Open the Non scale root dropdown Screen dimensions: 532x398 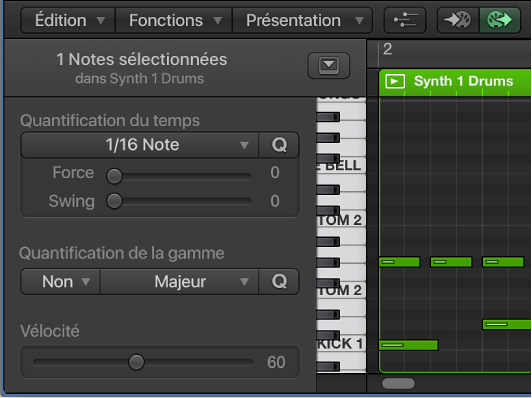pyautogui.click(x=61, y=282)
